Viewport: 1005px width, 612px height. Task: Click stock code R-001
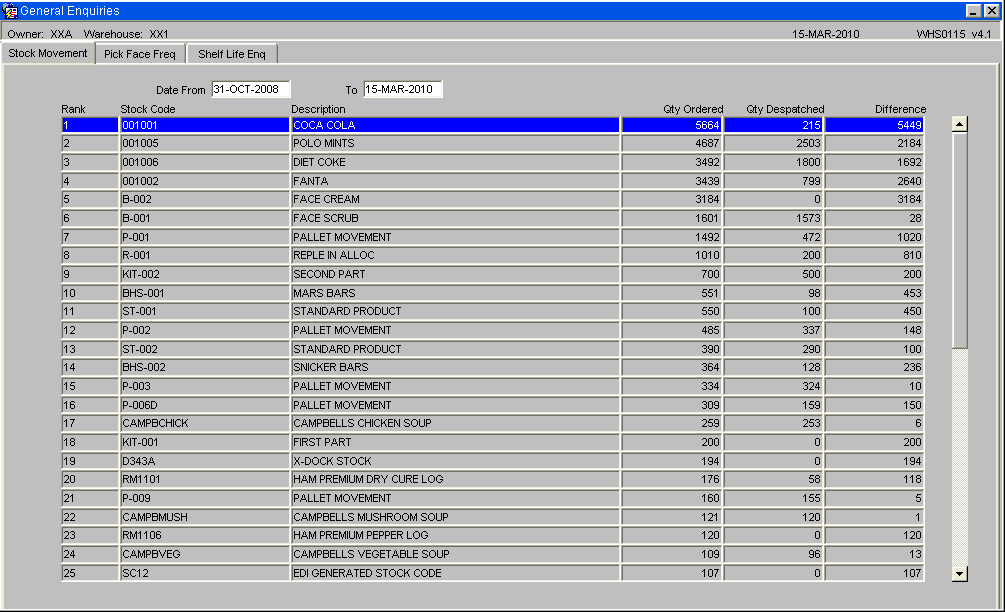204,255
